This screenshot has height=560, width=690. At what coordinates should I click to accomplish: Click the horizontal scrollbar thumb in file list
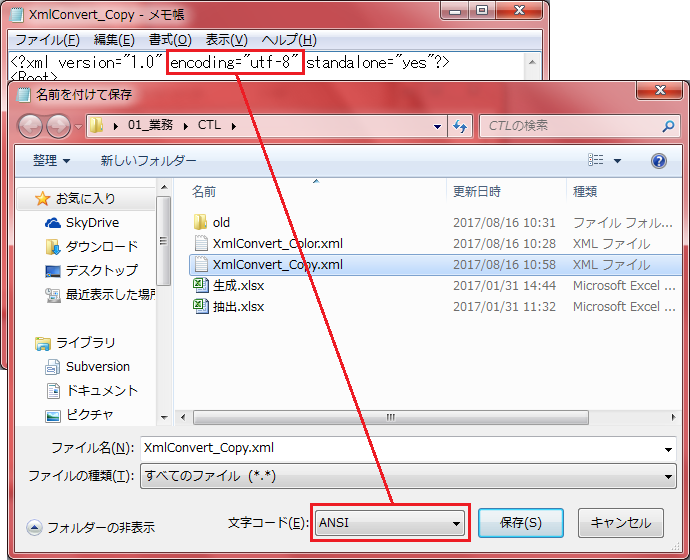[x=391, y=417]
